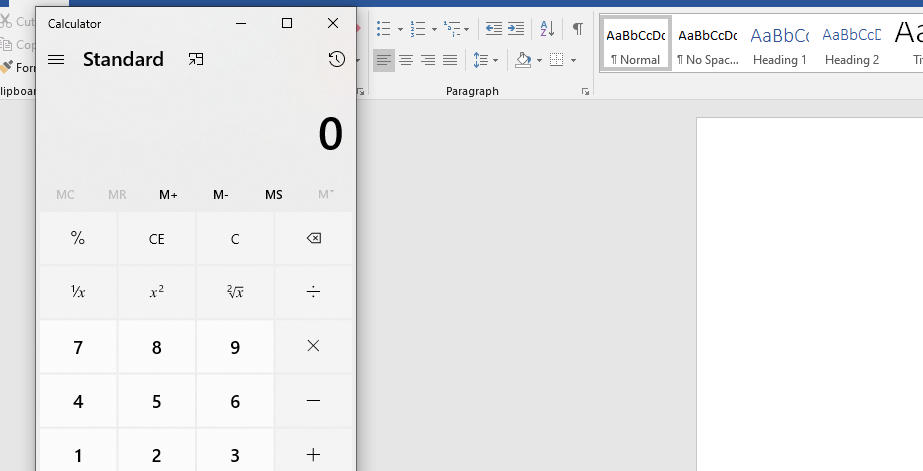
Task: Open the calculator navigation hamburger menu
Action: [x=56, y=60]
